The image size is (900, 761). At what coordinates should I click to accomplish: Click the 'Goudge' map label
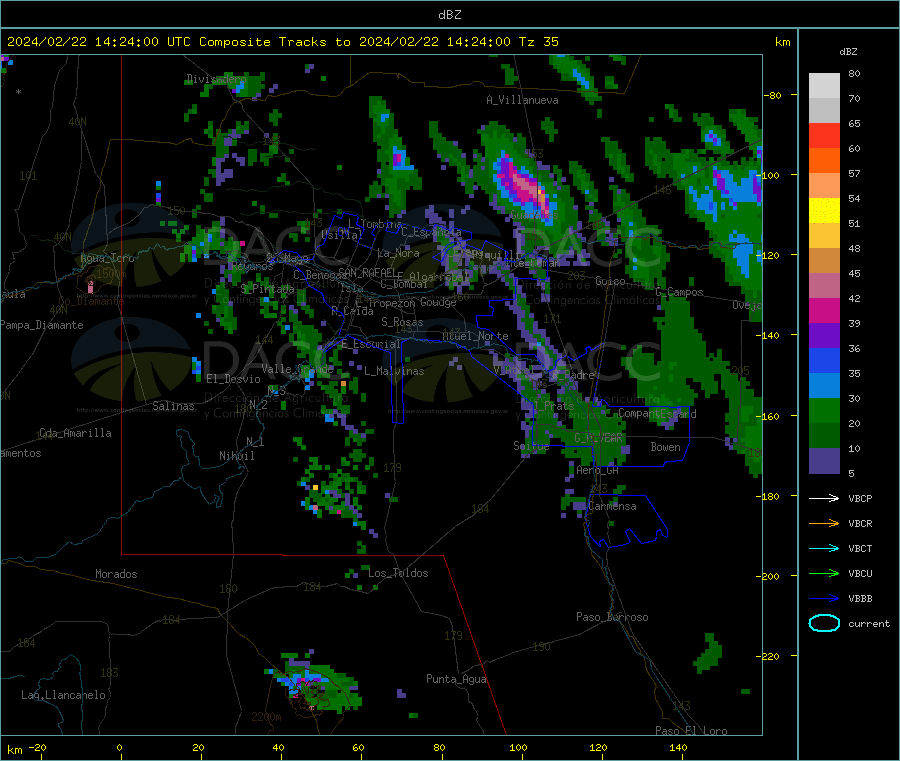pos(438,302)
